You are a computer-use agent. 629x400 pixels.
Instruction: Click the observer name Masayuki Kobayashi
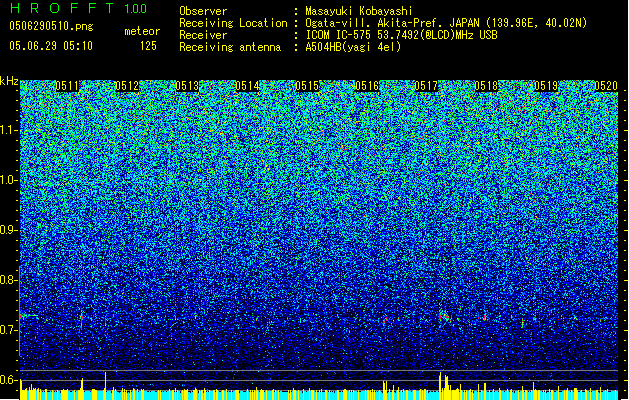[359, 11]
